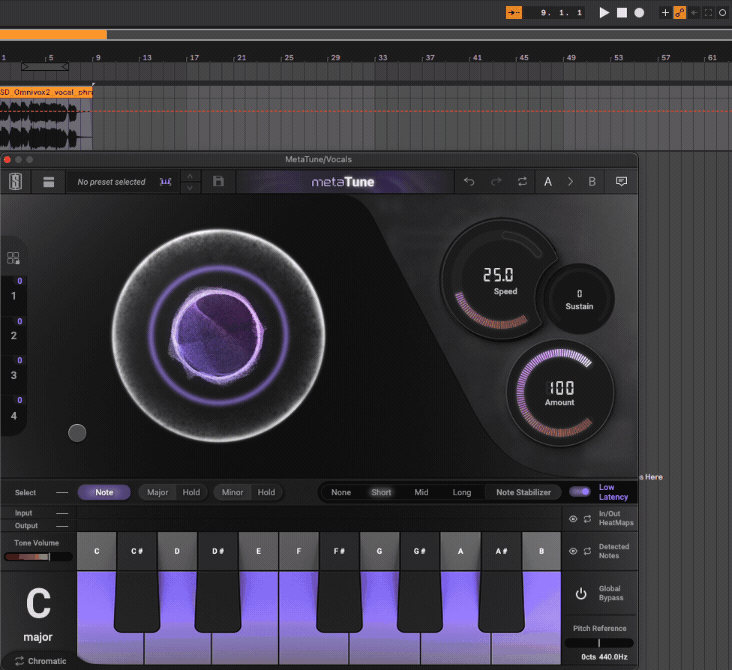Viewport: 732px width, 670px height.
Task: Toggle Hold next to Minor
Action: pos(267,492)
